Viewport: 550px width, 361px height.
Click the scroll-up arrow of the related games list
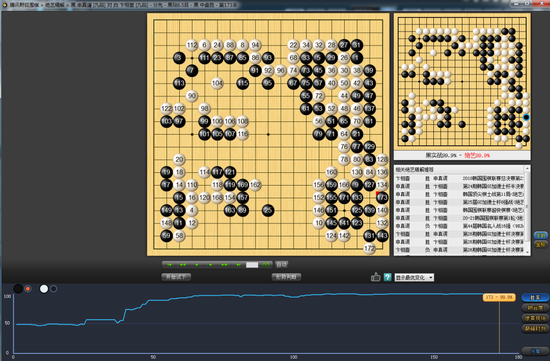527,169
